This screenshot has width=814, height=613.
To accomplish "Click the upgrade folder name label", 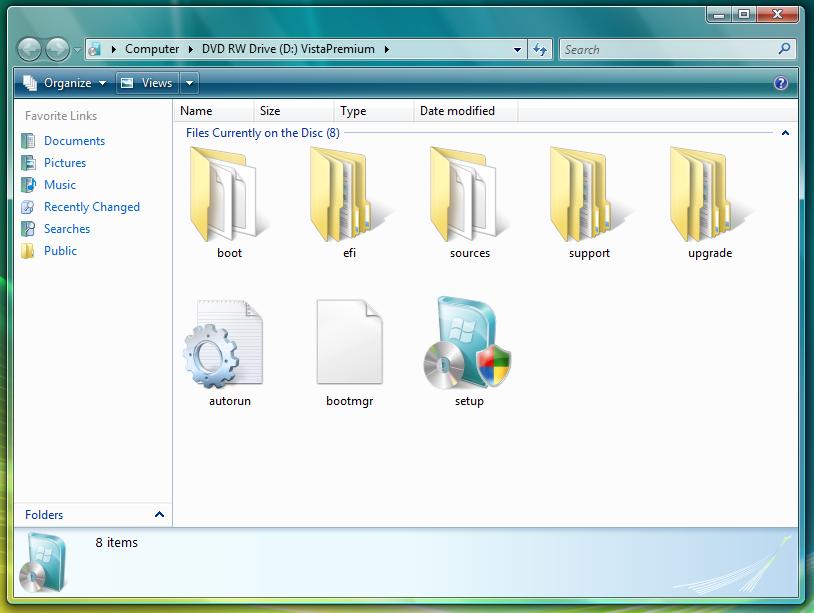I will (x=710, y=253).
